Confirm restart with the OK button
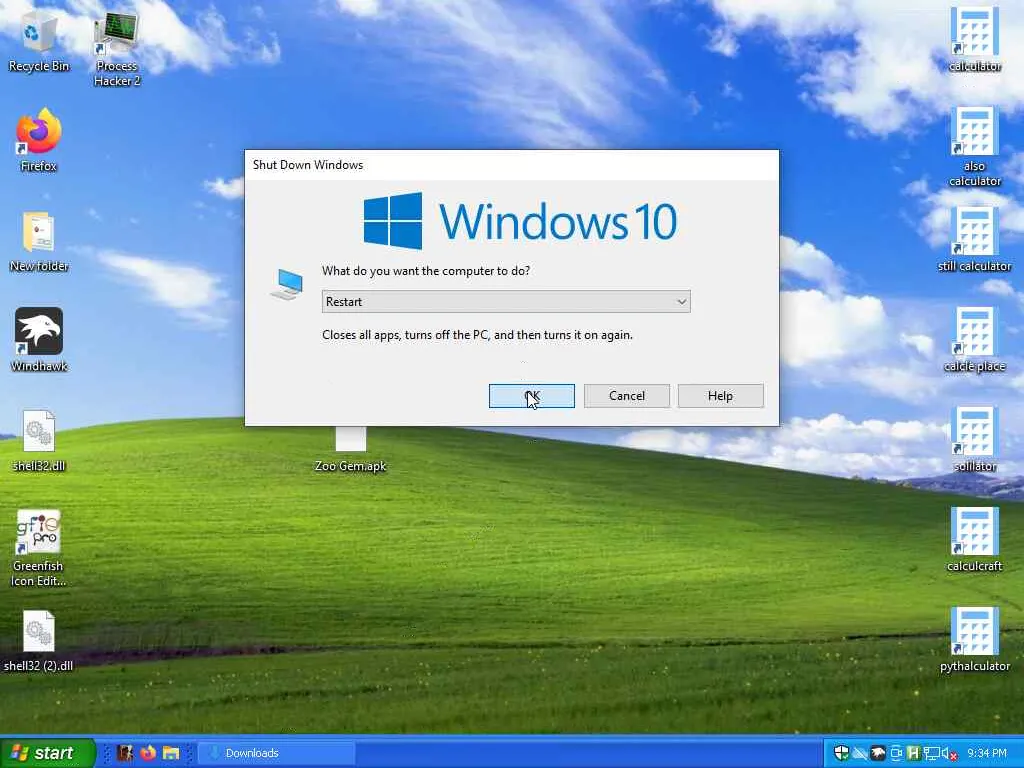Screen dimensions: 1024x768 click(x=532, y=396)
